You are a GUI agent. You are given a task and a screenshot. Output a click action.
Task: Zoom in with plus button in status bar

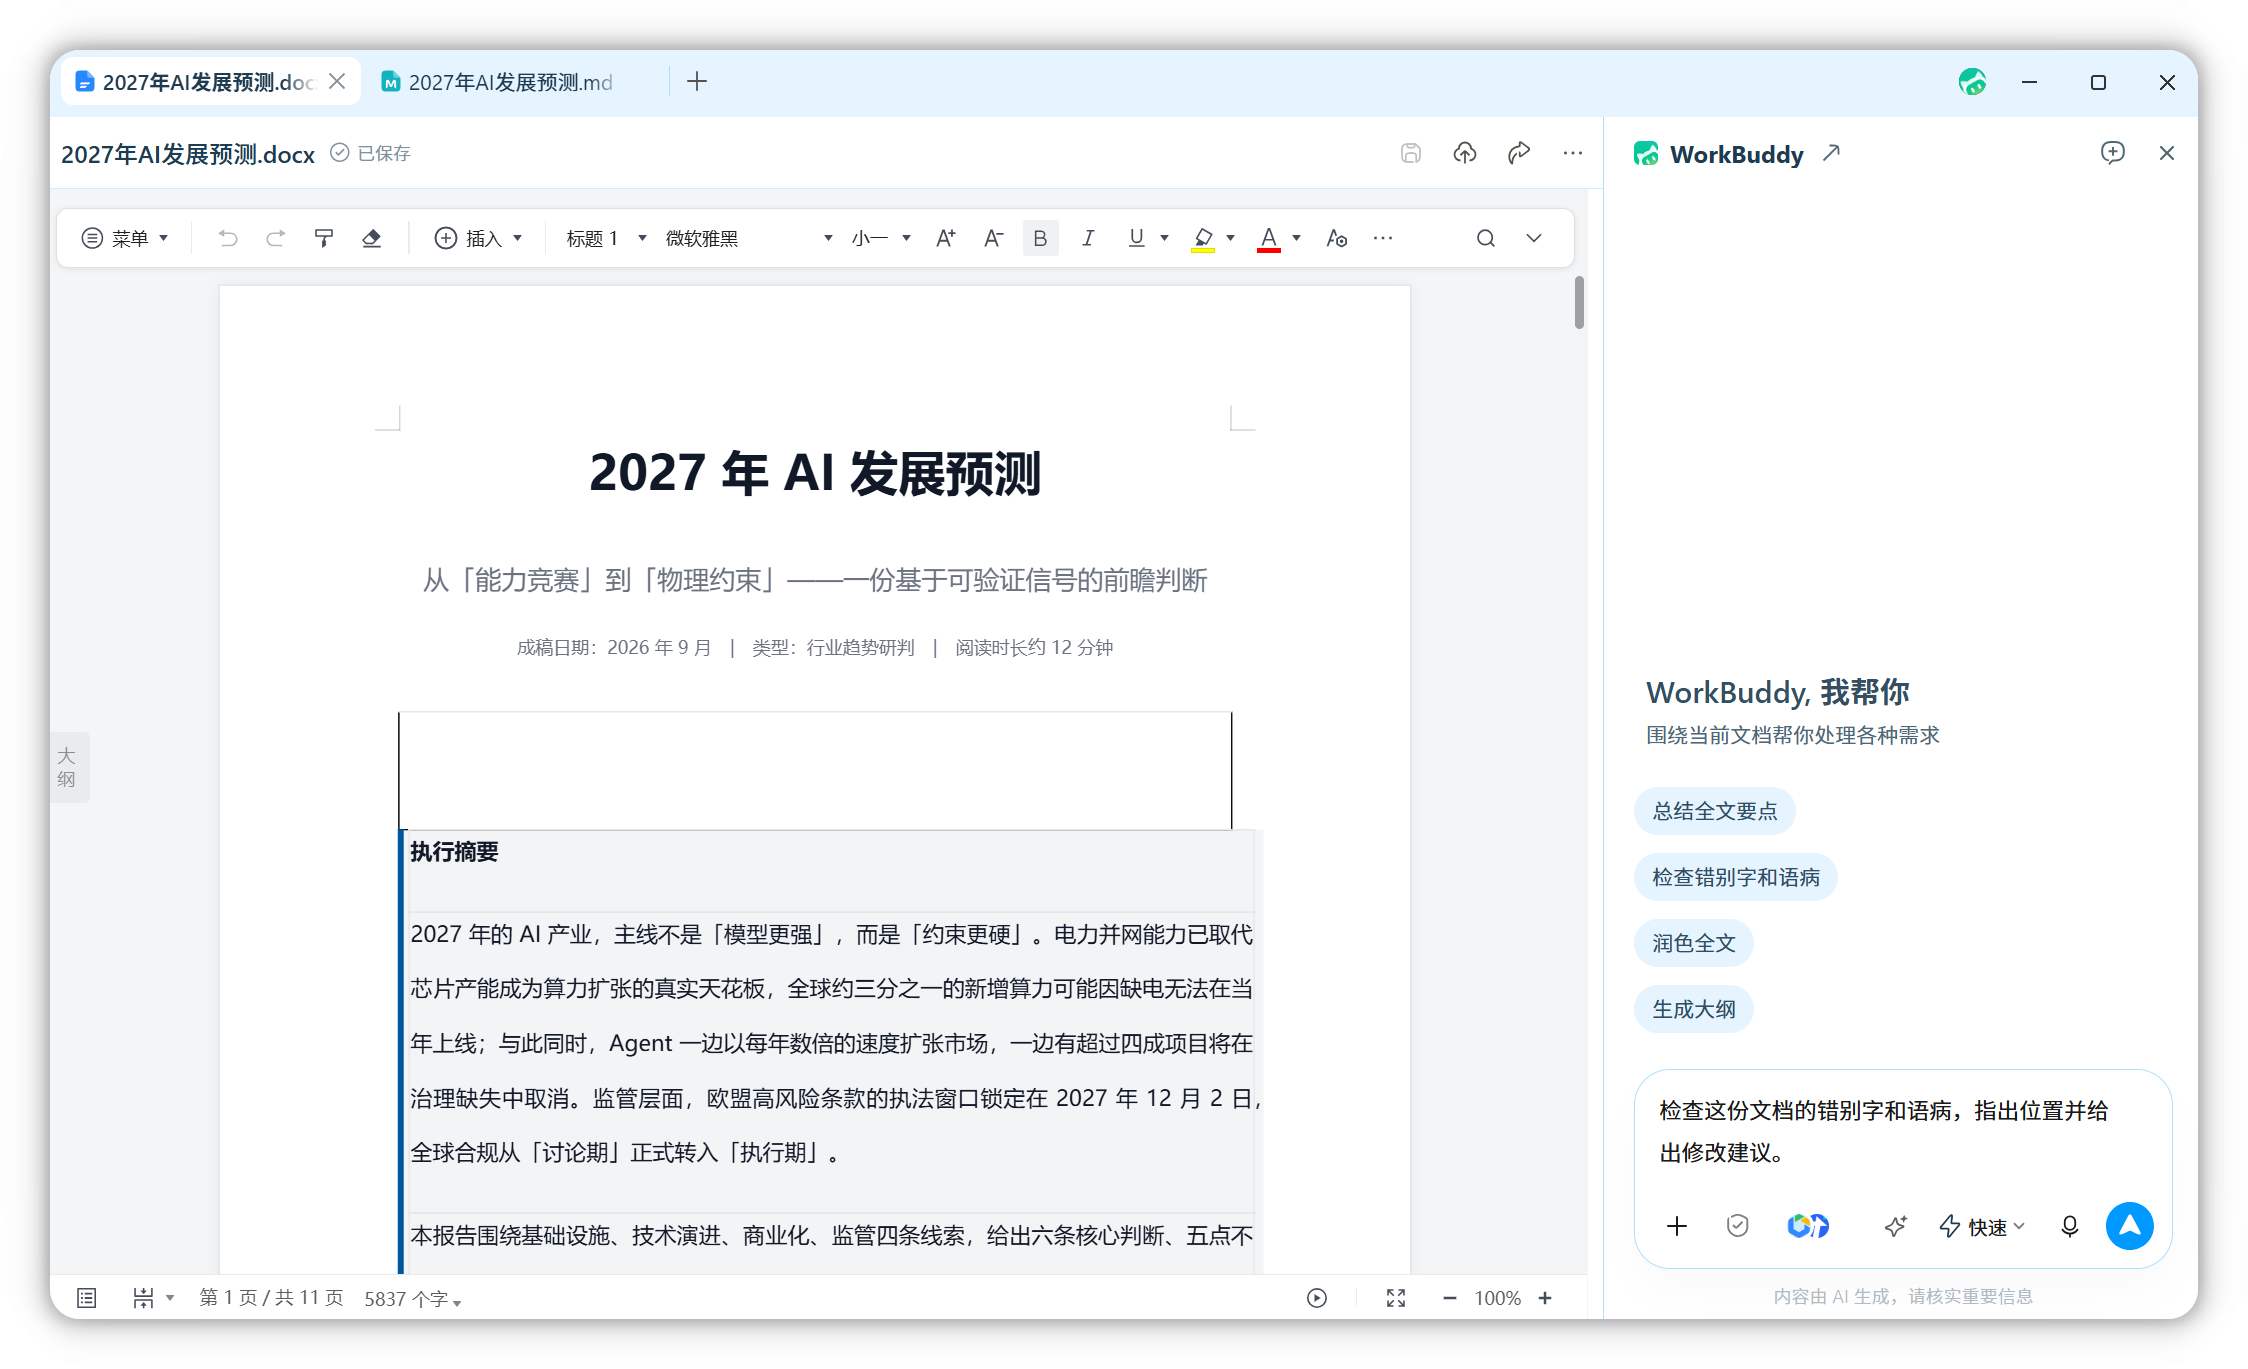(1545, 1298)
